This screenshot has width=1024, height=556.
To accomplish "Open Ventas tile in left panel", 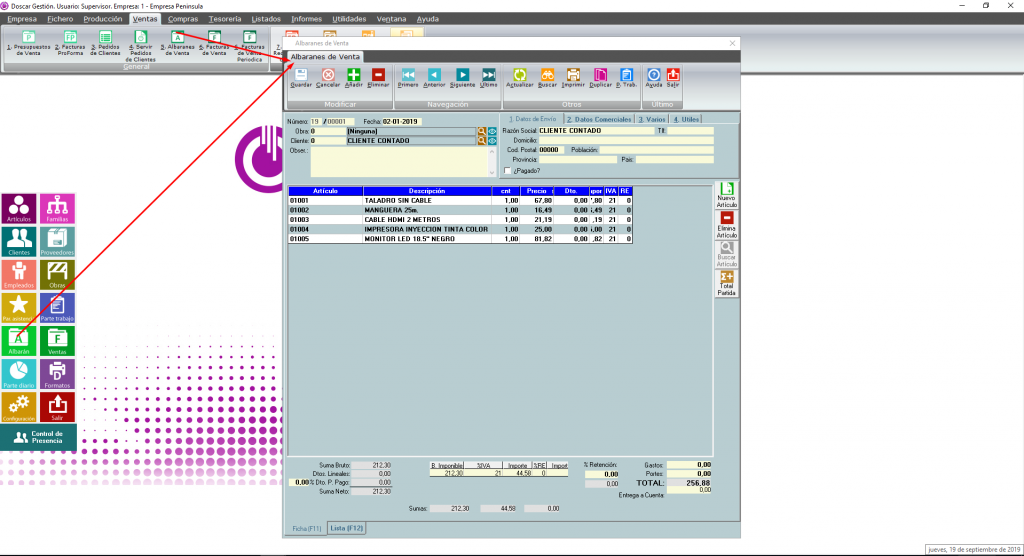I will point(57,342).
